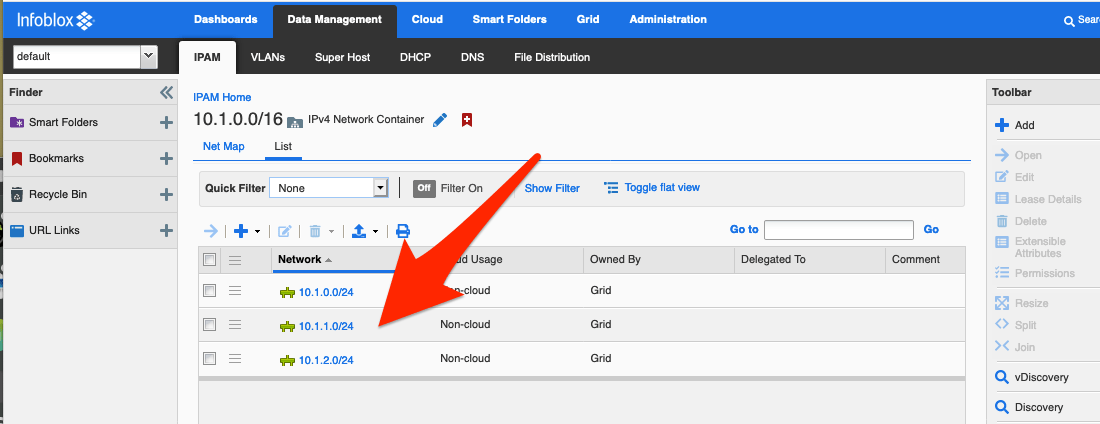
Task: Toggle the Filter On switch
Action: (424, 188)
